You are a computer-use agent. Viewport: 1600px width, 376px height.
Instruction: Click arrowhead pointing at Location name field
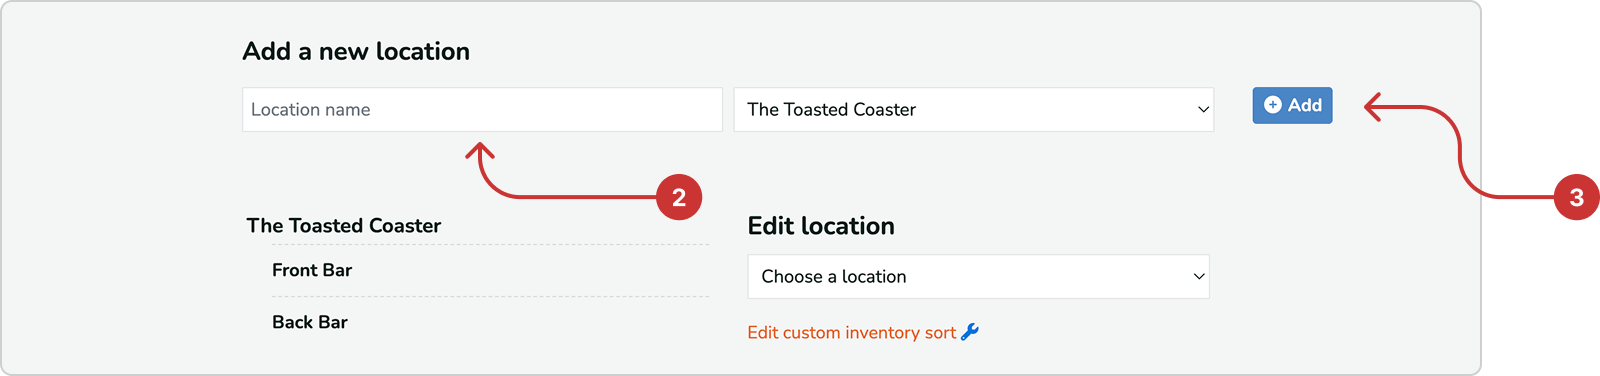point(480,151)
